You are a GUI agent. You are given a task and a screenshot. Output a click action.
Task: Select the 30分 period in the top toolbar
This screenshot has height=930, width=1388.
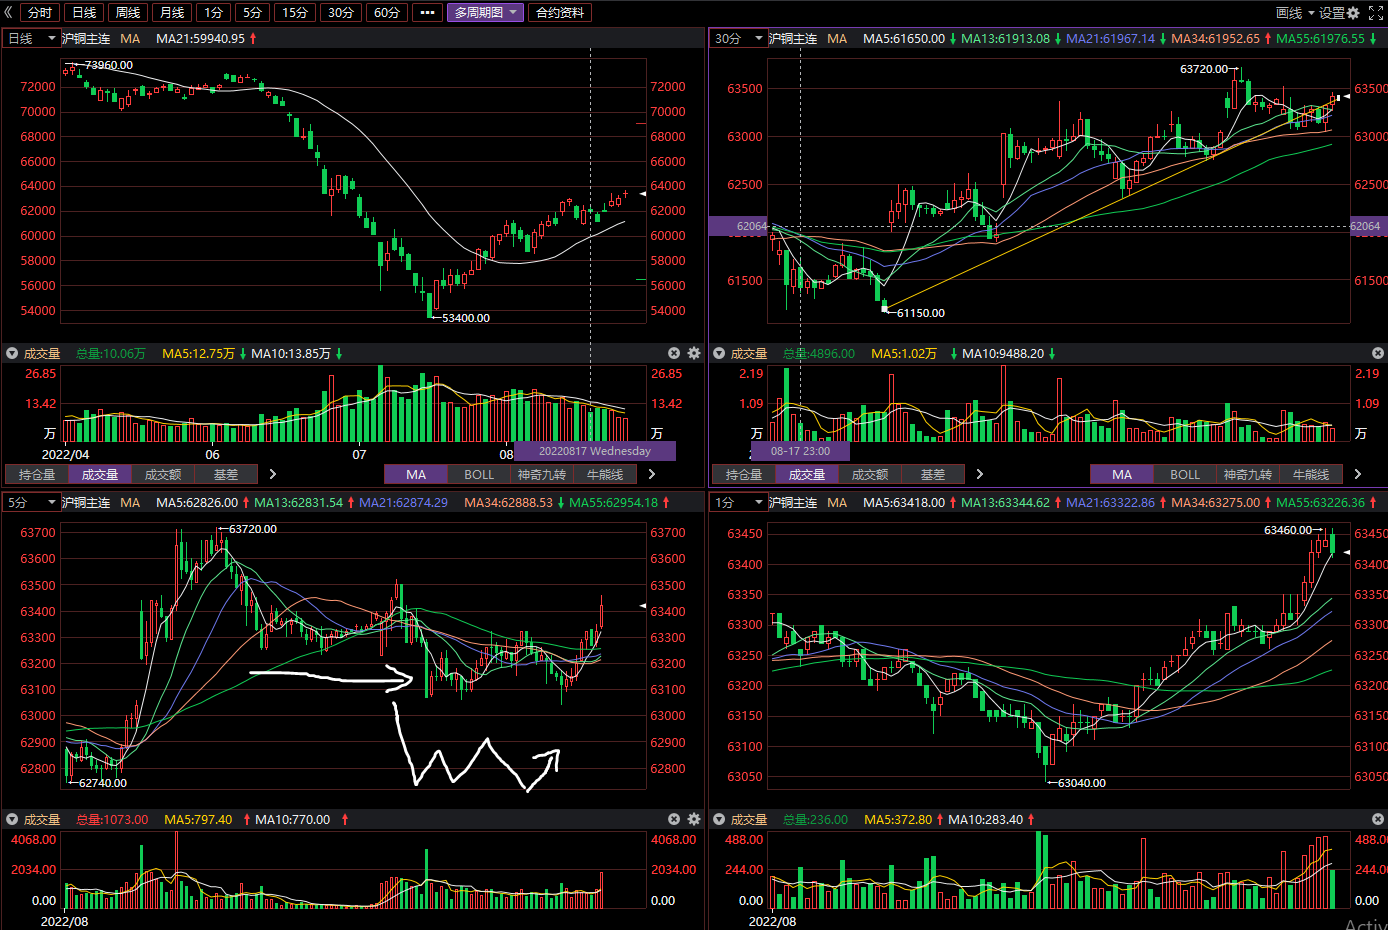click(341, 13)
